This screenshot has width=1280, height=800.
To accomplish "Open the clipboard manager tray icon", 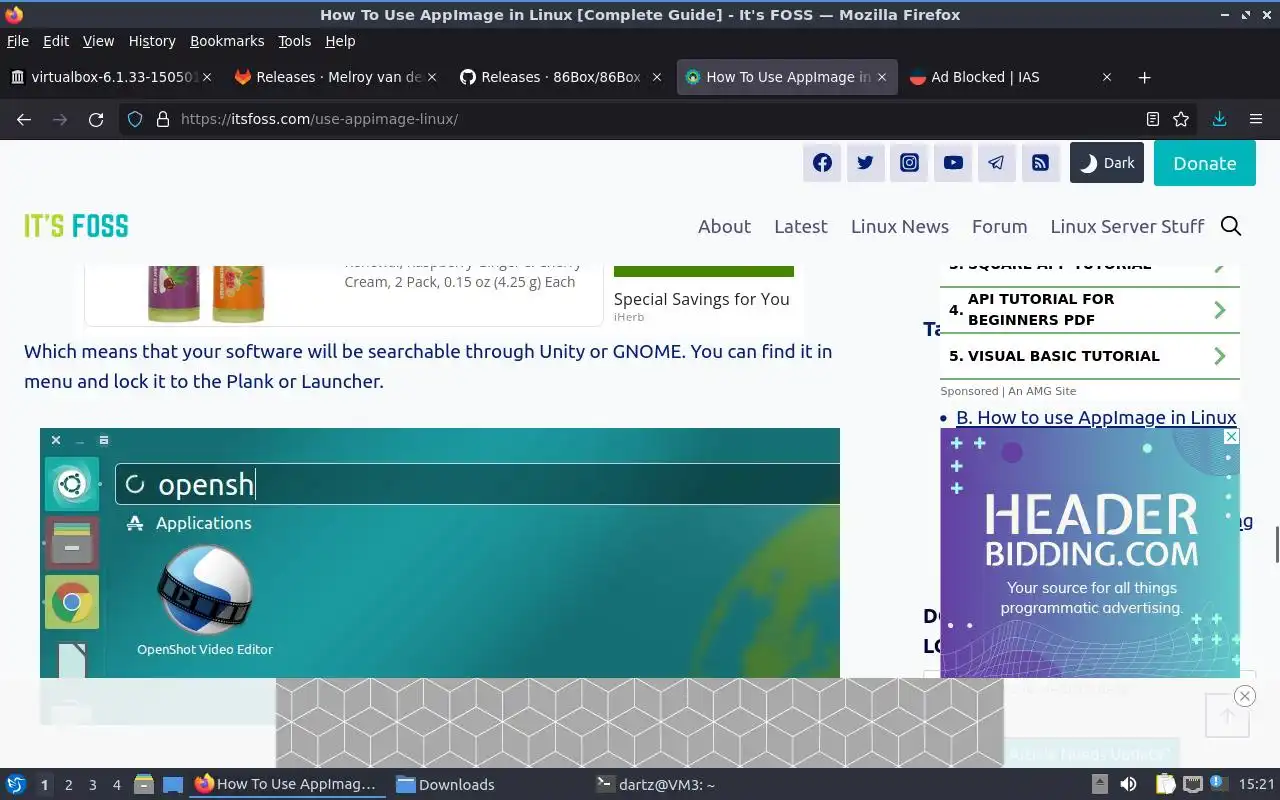I will 1165,784.
